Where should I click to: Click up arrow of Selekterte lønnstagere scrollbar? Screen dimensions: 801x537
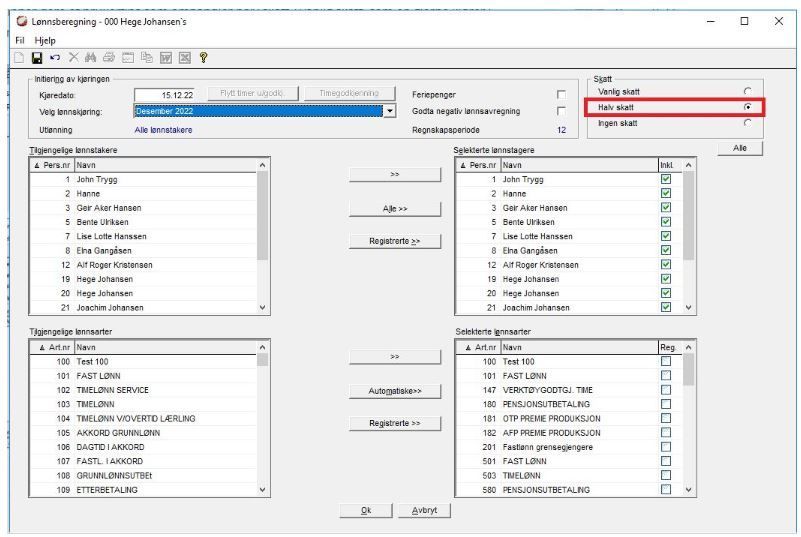(688, 165)
